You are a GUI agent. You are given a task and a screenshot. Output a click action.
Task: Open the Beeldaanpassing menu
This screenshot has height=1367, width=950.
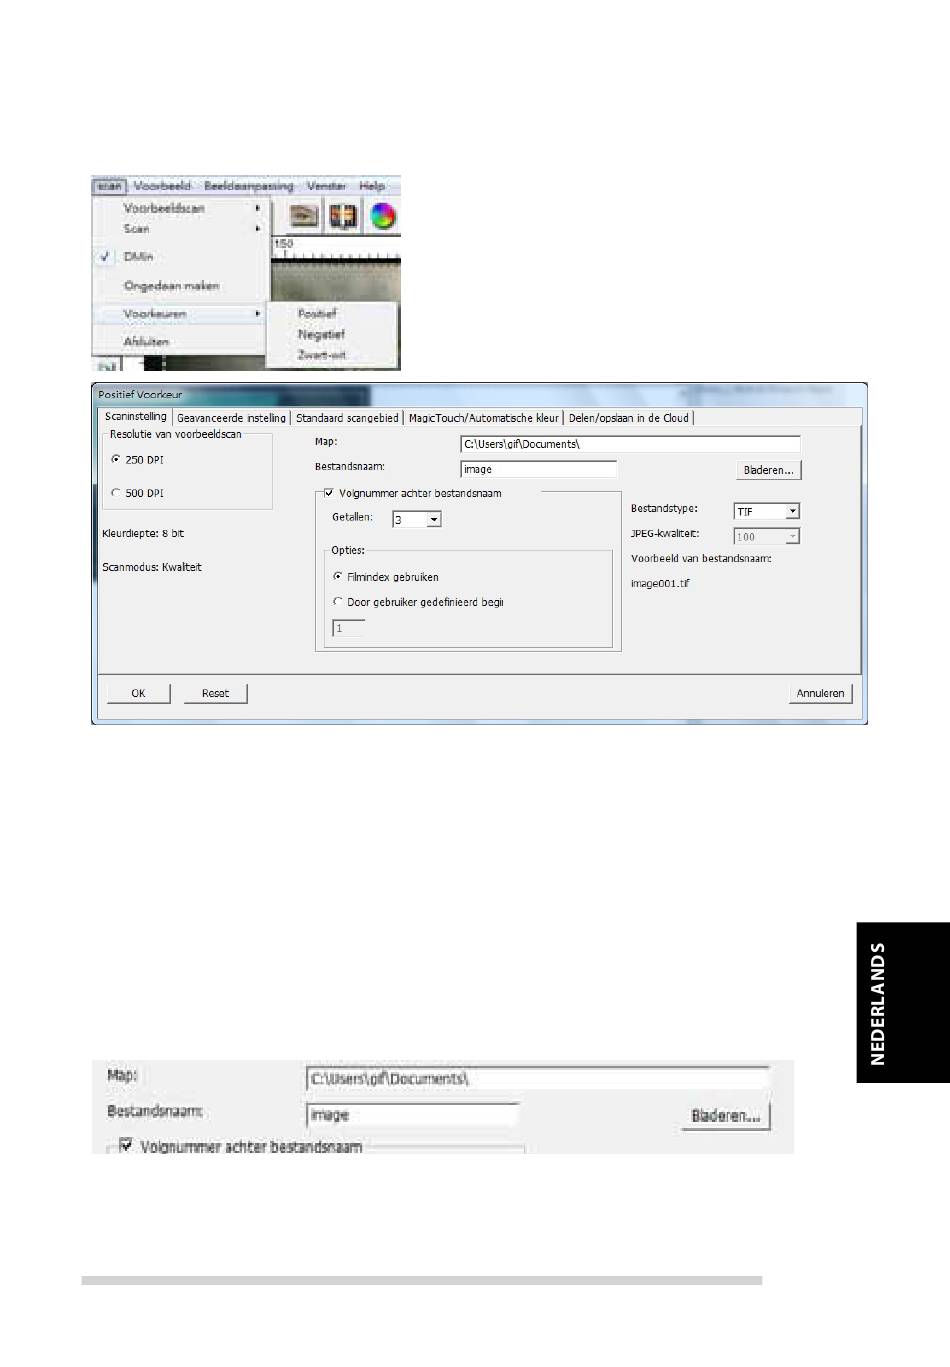coord(249,186)
